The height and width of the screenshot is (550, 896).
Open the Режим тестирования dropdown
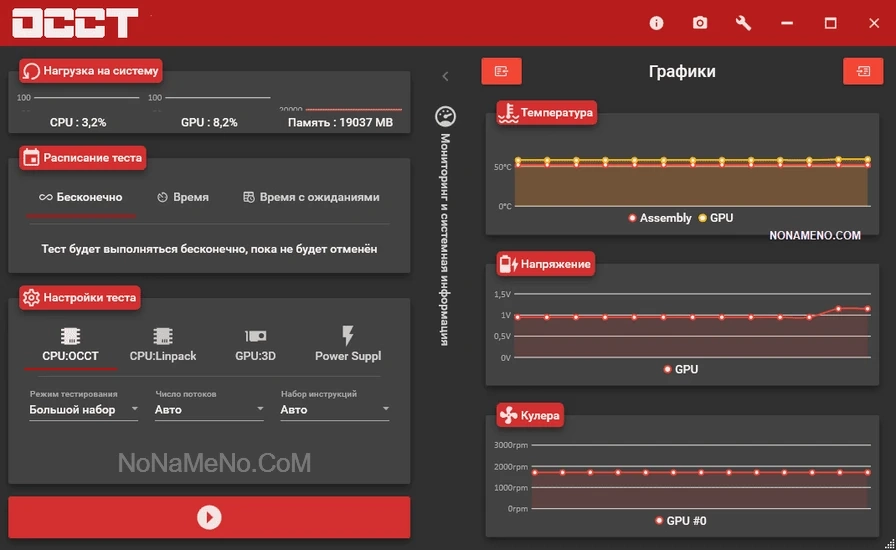coord(83,410)
